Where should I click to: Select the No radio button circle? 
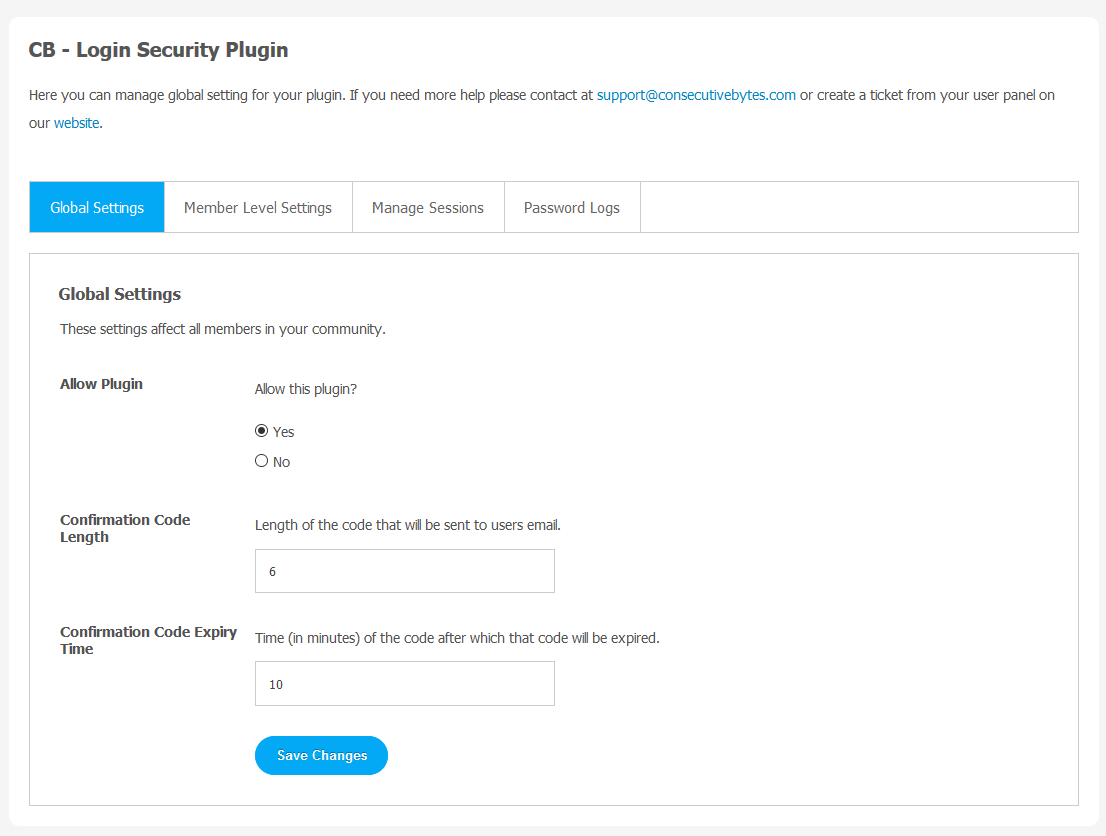[262, 461]
